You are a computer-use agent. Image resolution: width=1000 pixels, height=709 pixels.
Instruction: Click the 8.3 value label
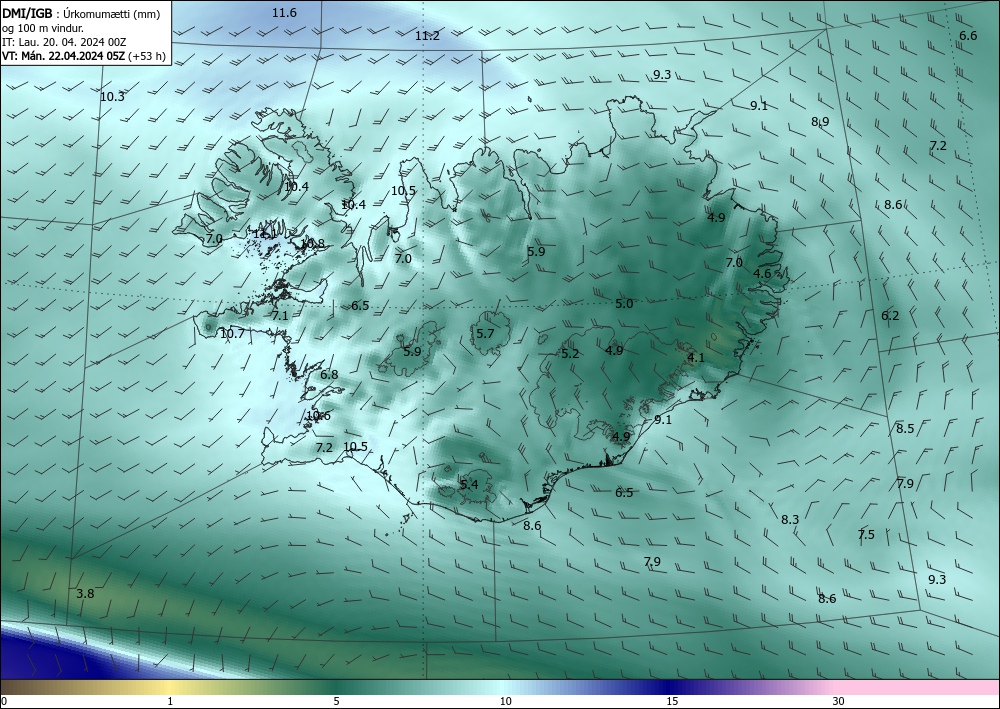(x=790, y=520)
